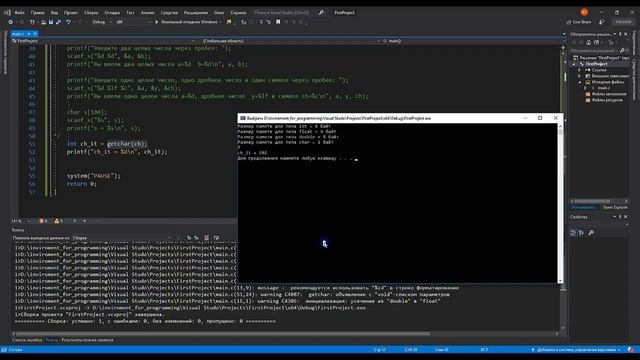Open the Проект menu
Image resolution: width=640 pixels, height=360 pixels.
click(71, 13)
